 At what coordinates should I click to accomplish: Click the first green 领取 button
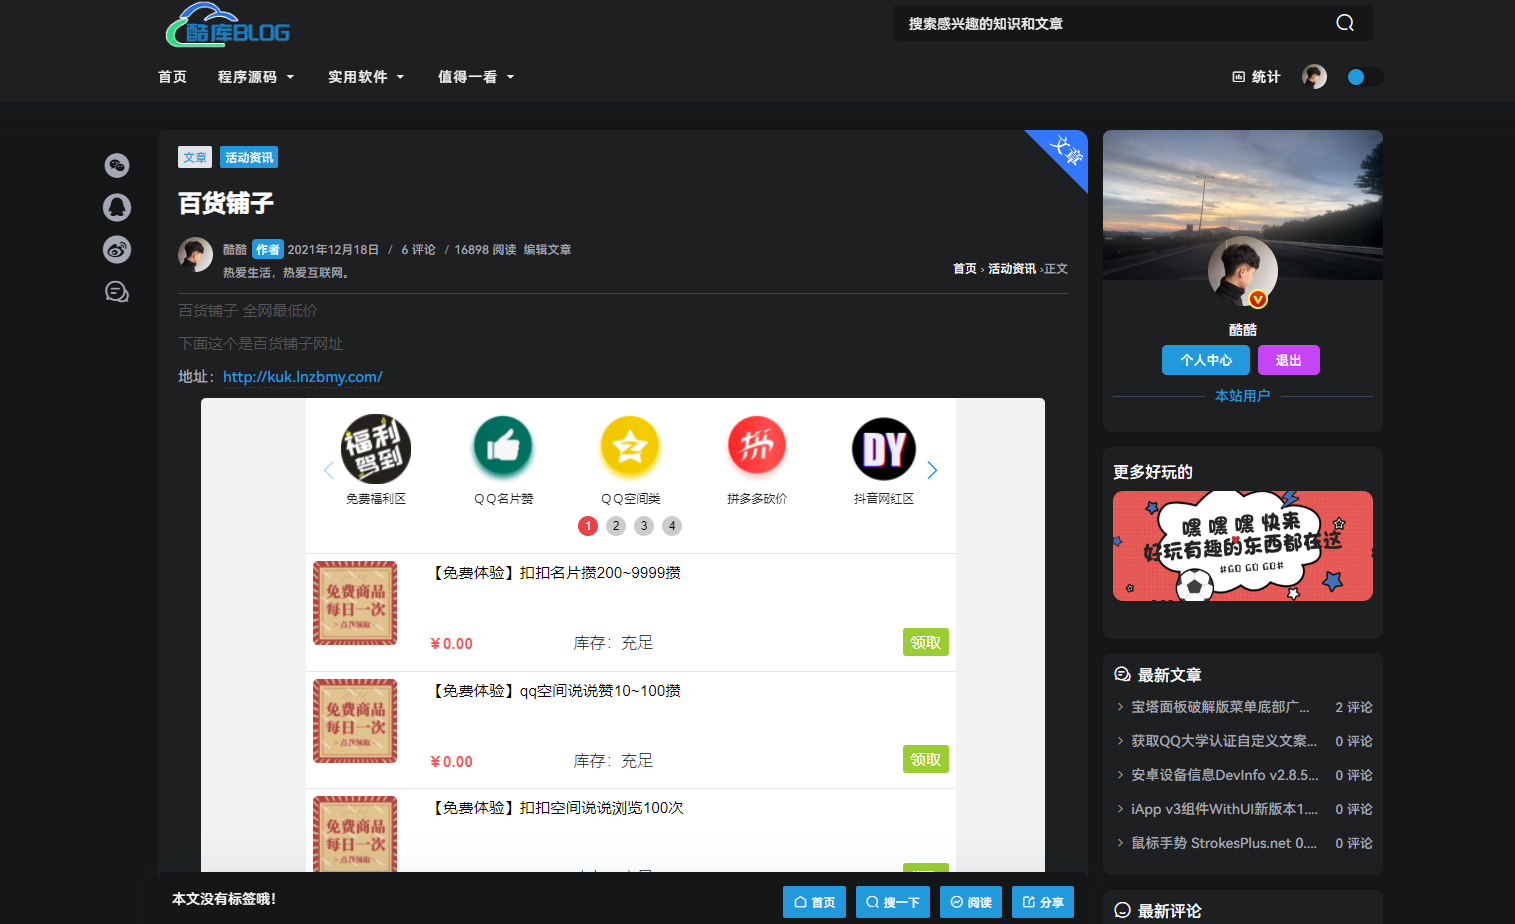point(925,641)
